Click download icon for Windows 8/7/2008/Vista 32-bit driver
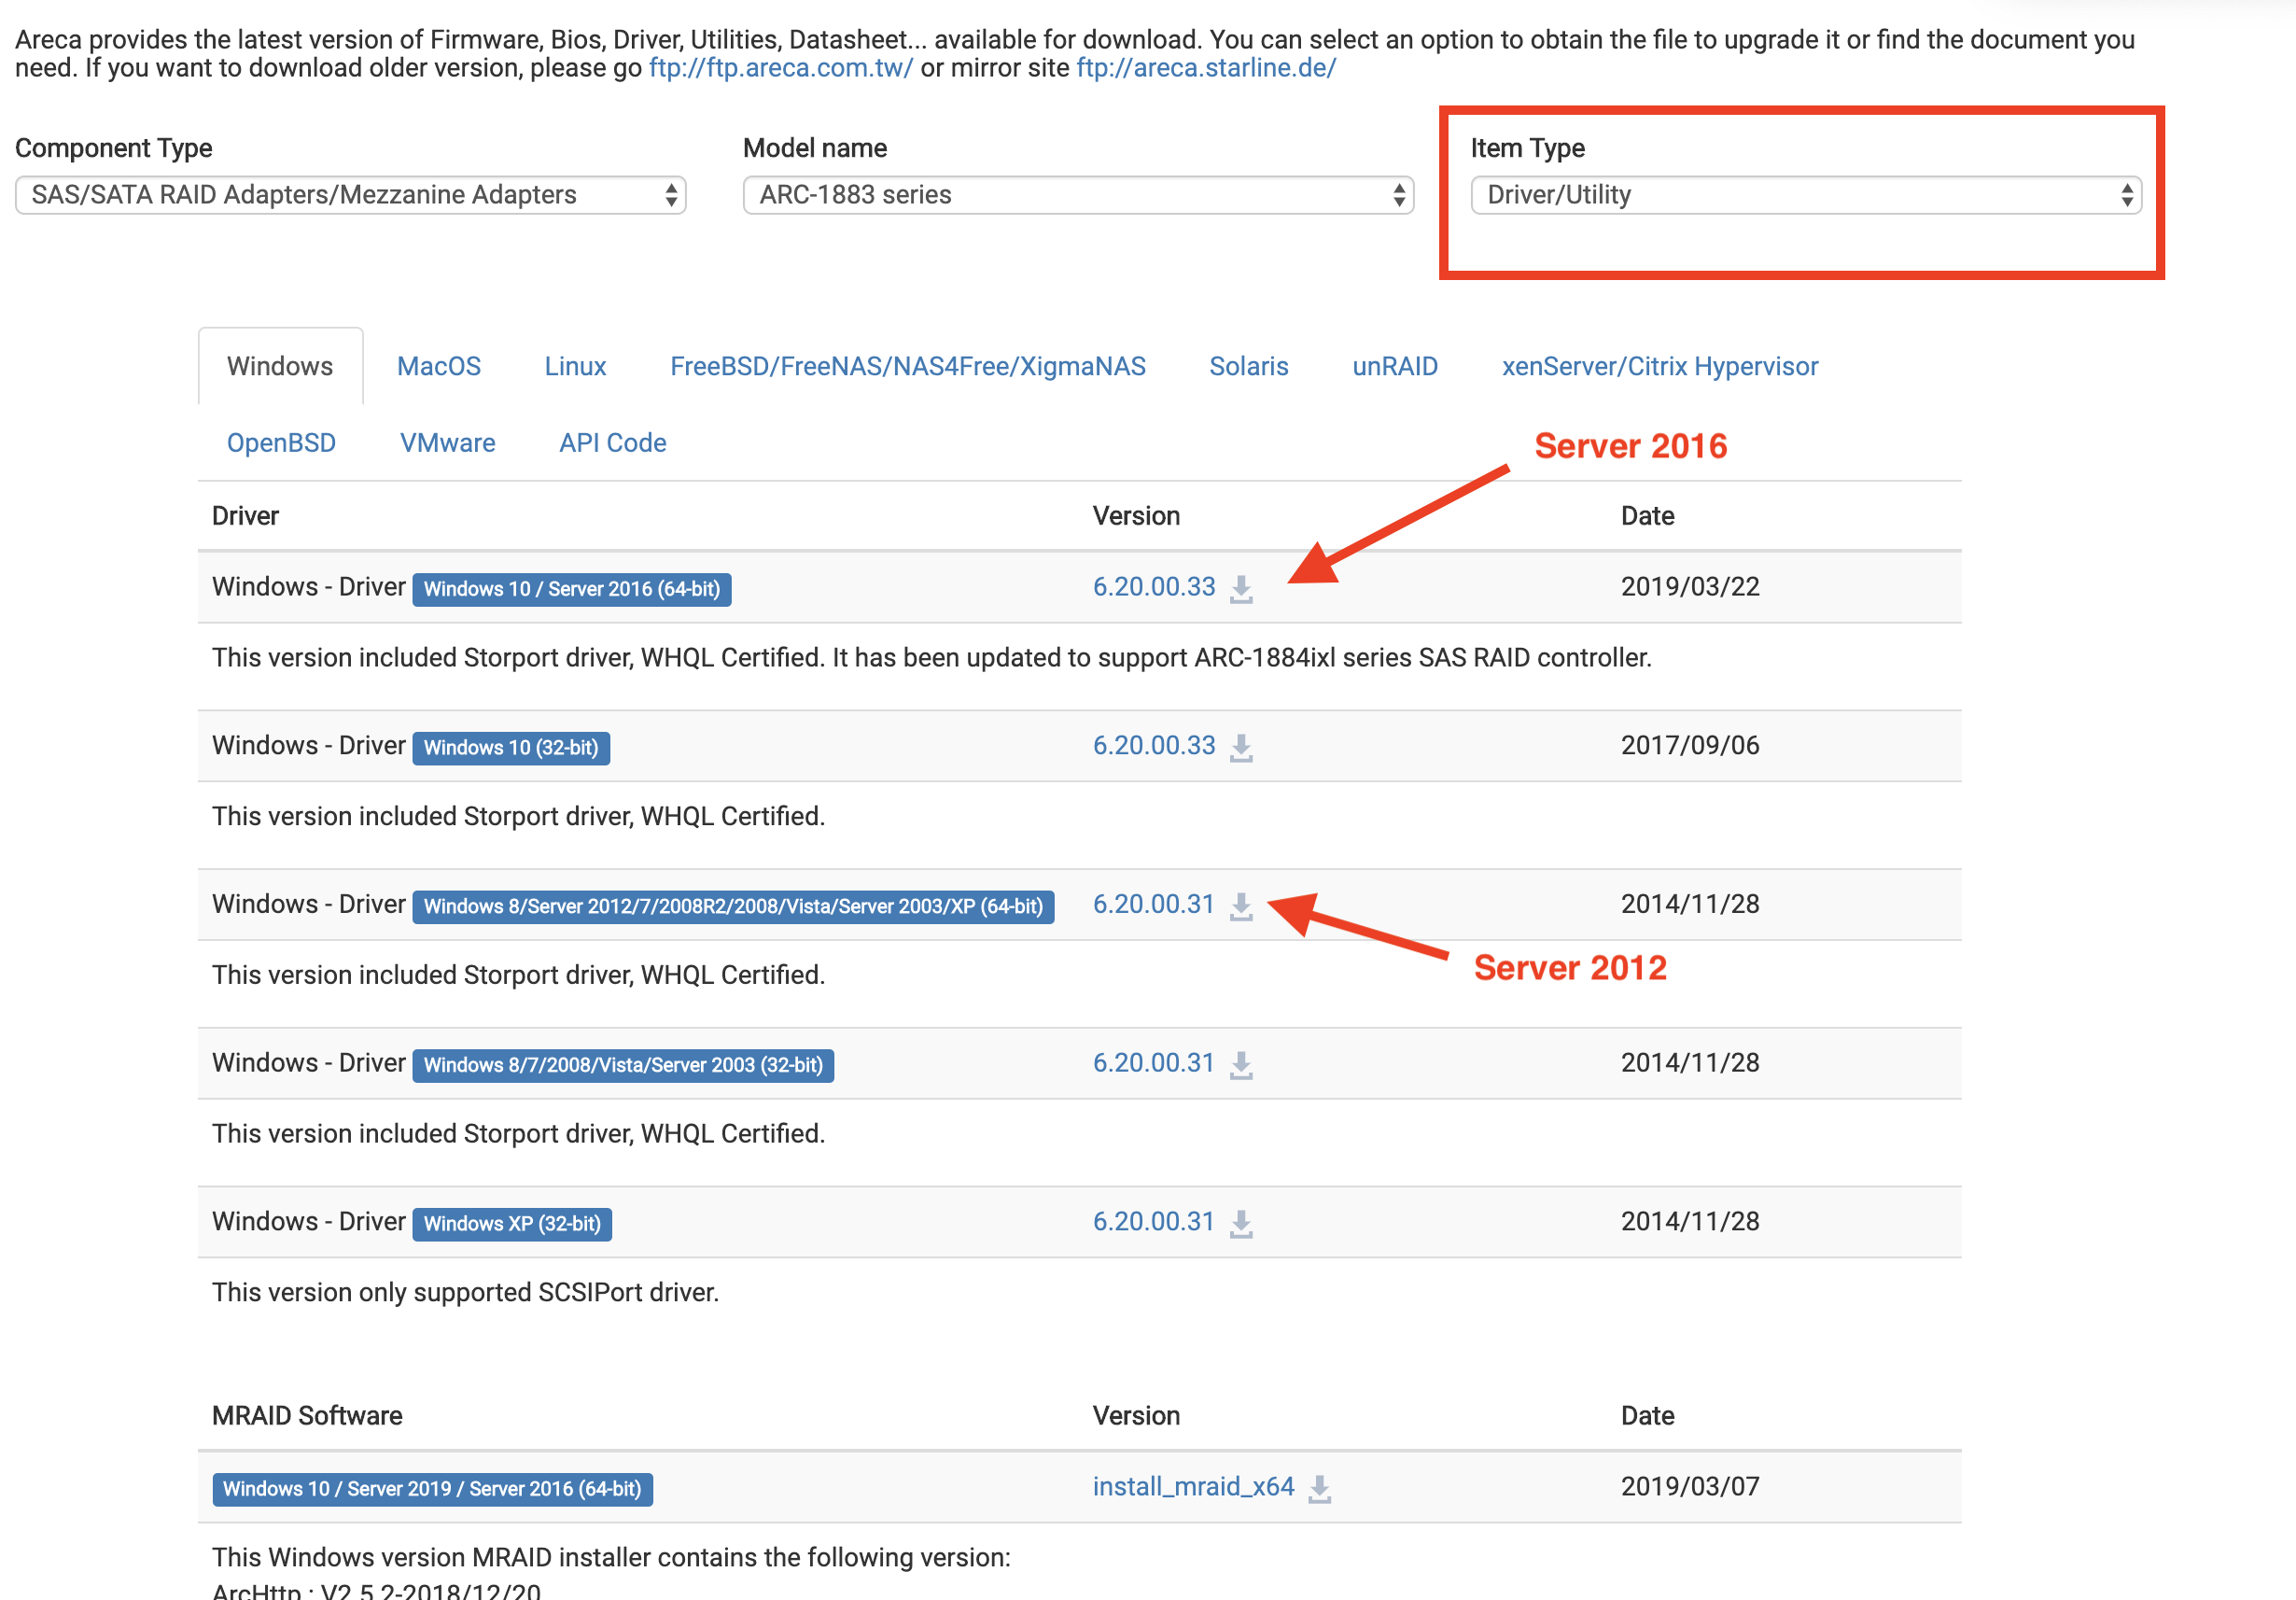The height and width of the screenshot is (1600, 2296). click(1241, 1065)
